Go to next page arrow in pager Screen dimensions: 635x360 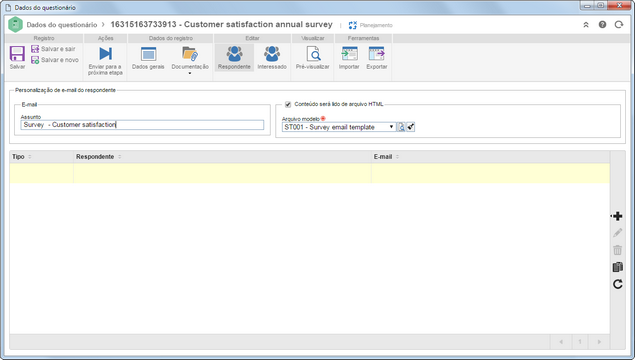pos(599,342)
